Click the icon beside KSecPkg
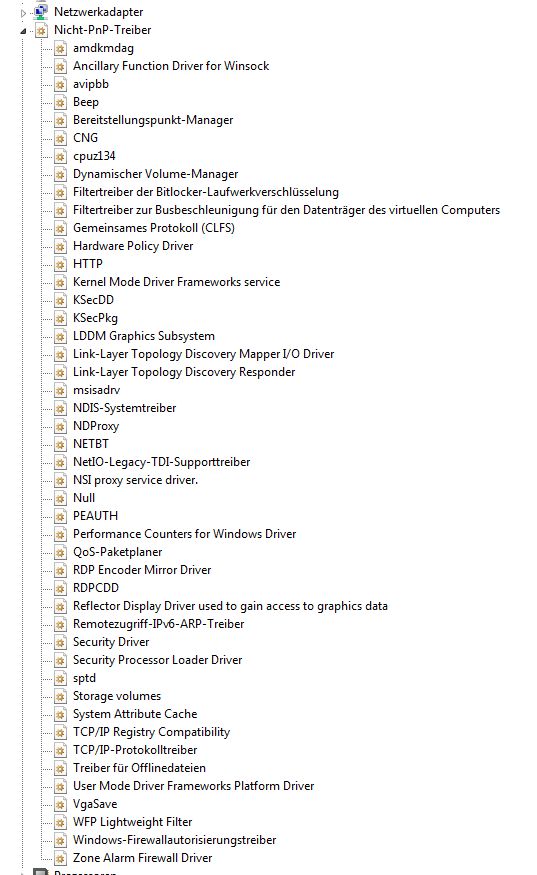The image size is (537, 875). coord(60,318)
